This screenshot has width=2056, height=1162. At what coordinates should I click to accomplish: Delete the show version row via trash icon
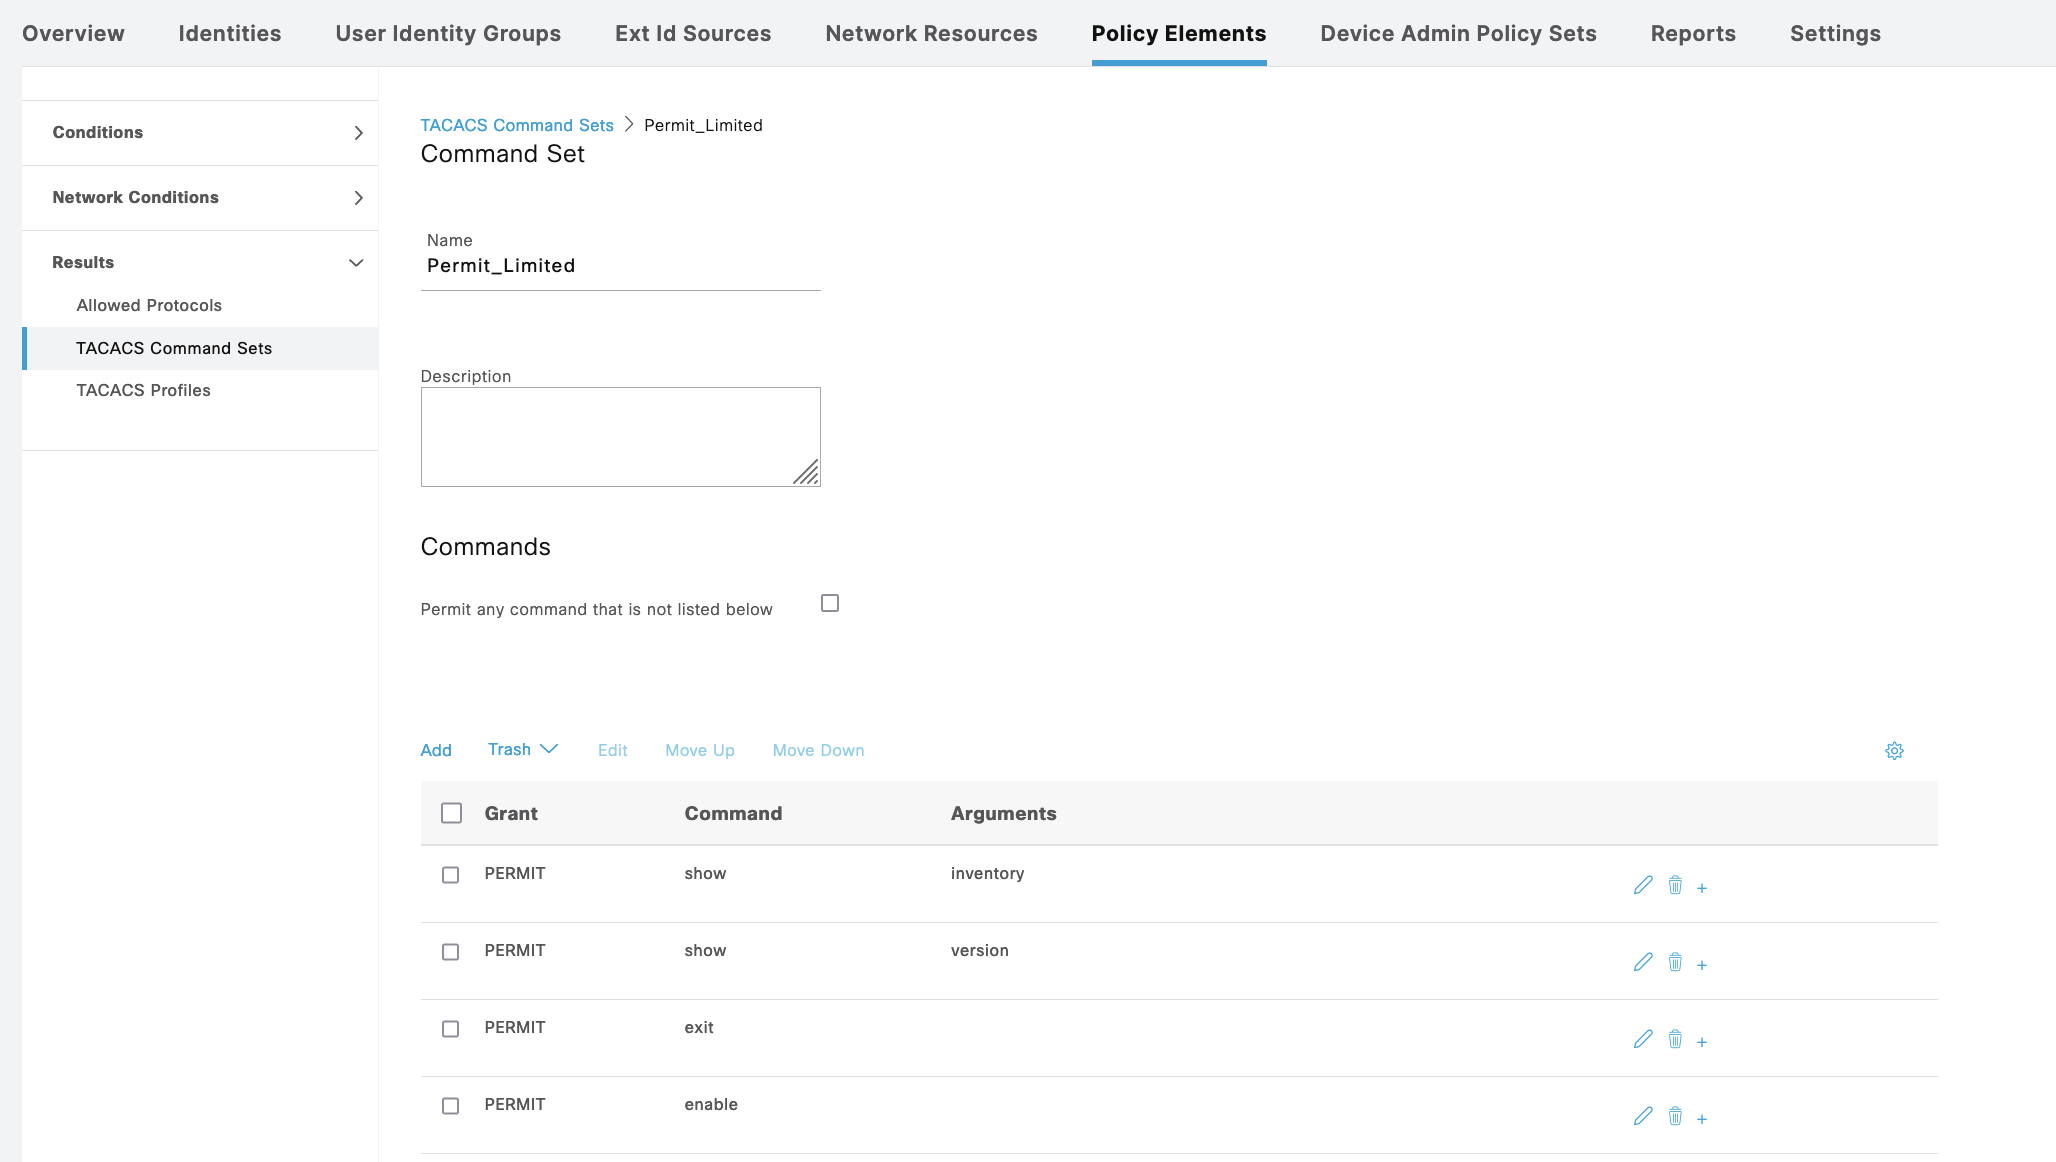click(1675, 962)
